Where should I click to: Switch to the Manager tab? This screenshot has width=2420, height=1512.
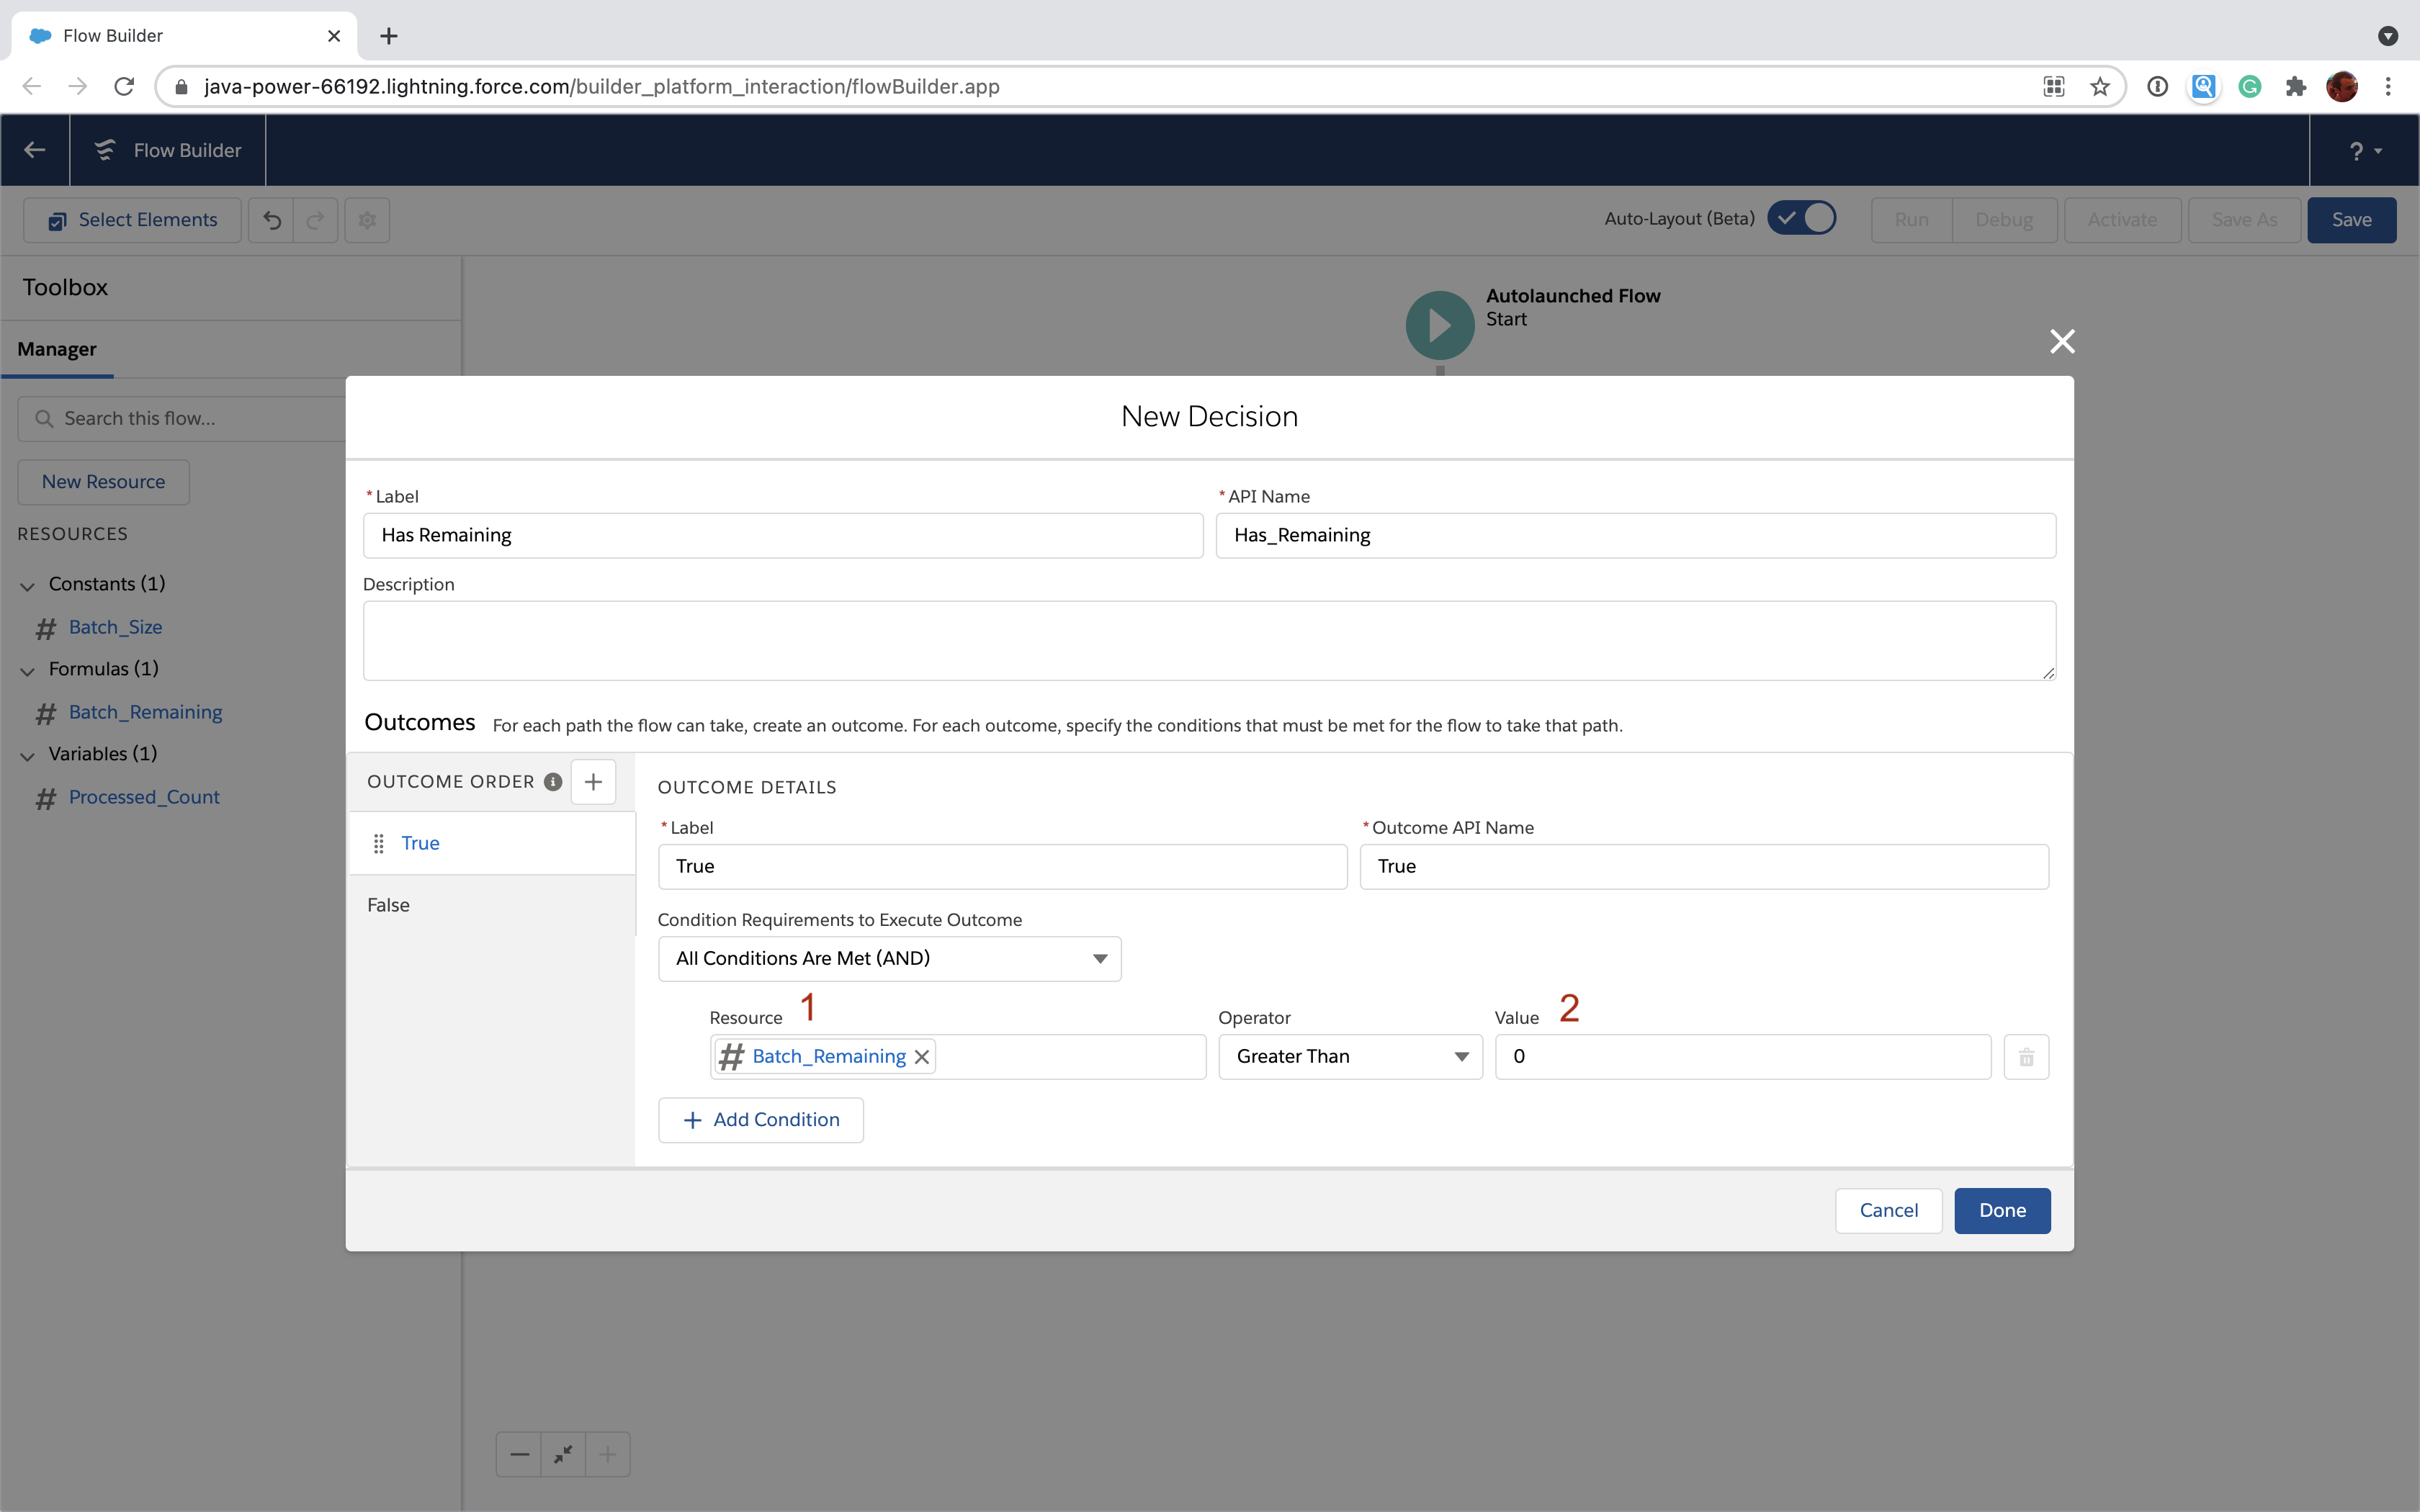[57, 348]
